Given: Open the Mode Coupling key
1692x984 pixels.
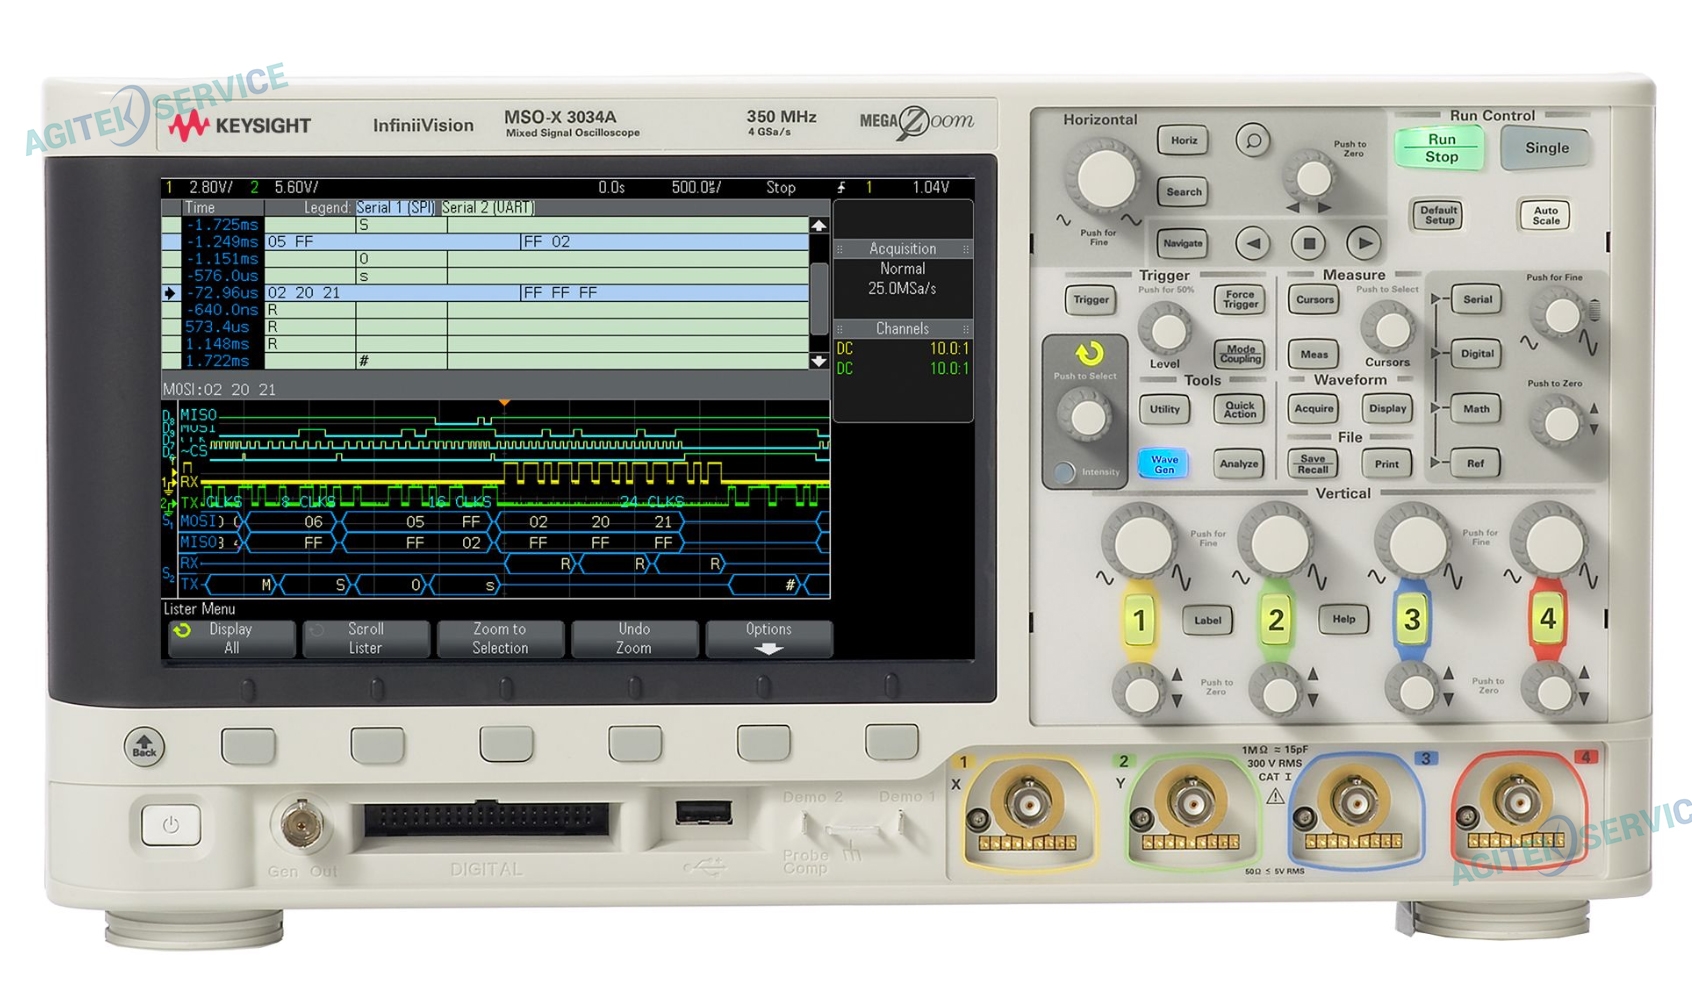Looking at the screenshot, I should (1240, 354).
